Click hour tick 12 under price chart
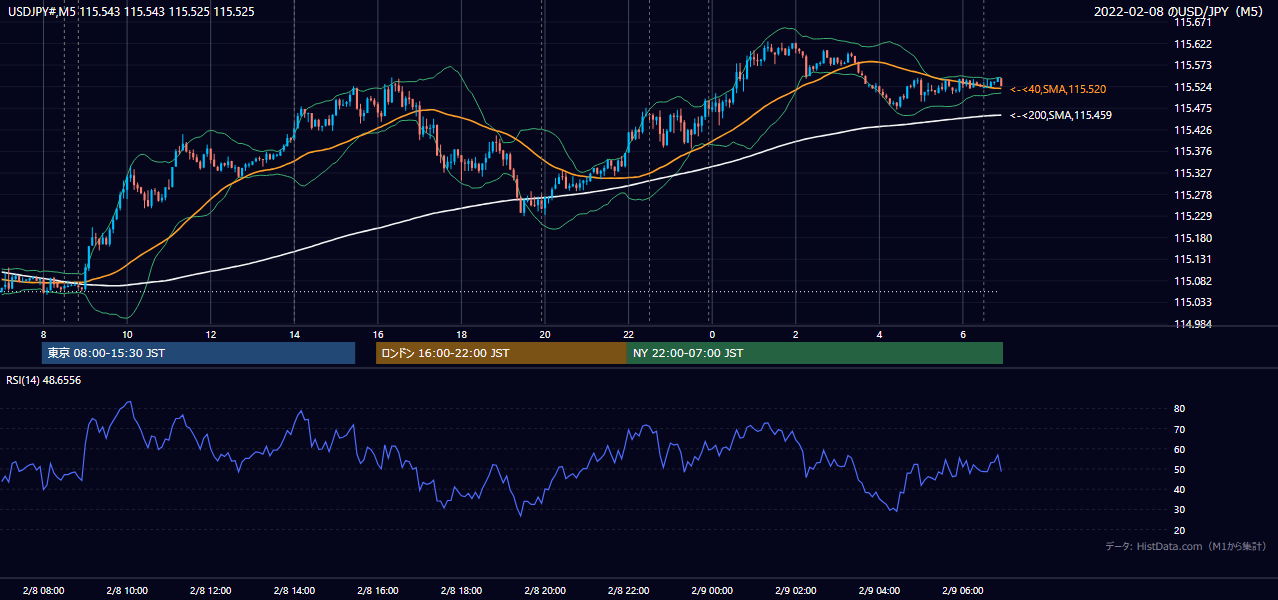Screen dimensions: 1278x600 (x=210, y=334)
